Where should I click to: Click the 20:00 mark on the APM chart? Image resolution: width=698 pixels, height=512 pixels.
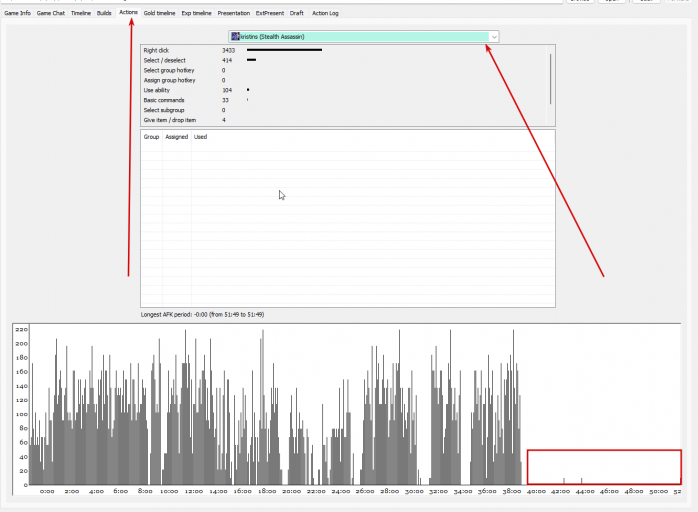(x=291, y=491)
